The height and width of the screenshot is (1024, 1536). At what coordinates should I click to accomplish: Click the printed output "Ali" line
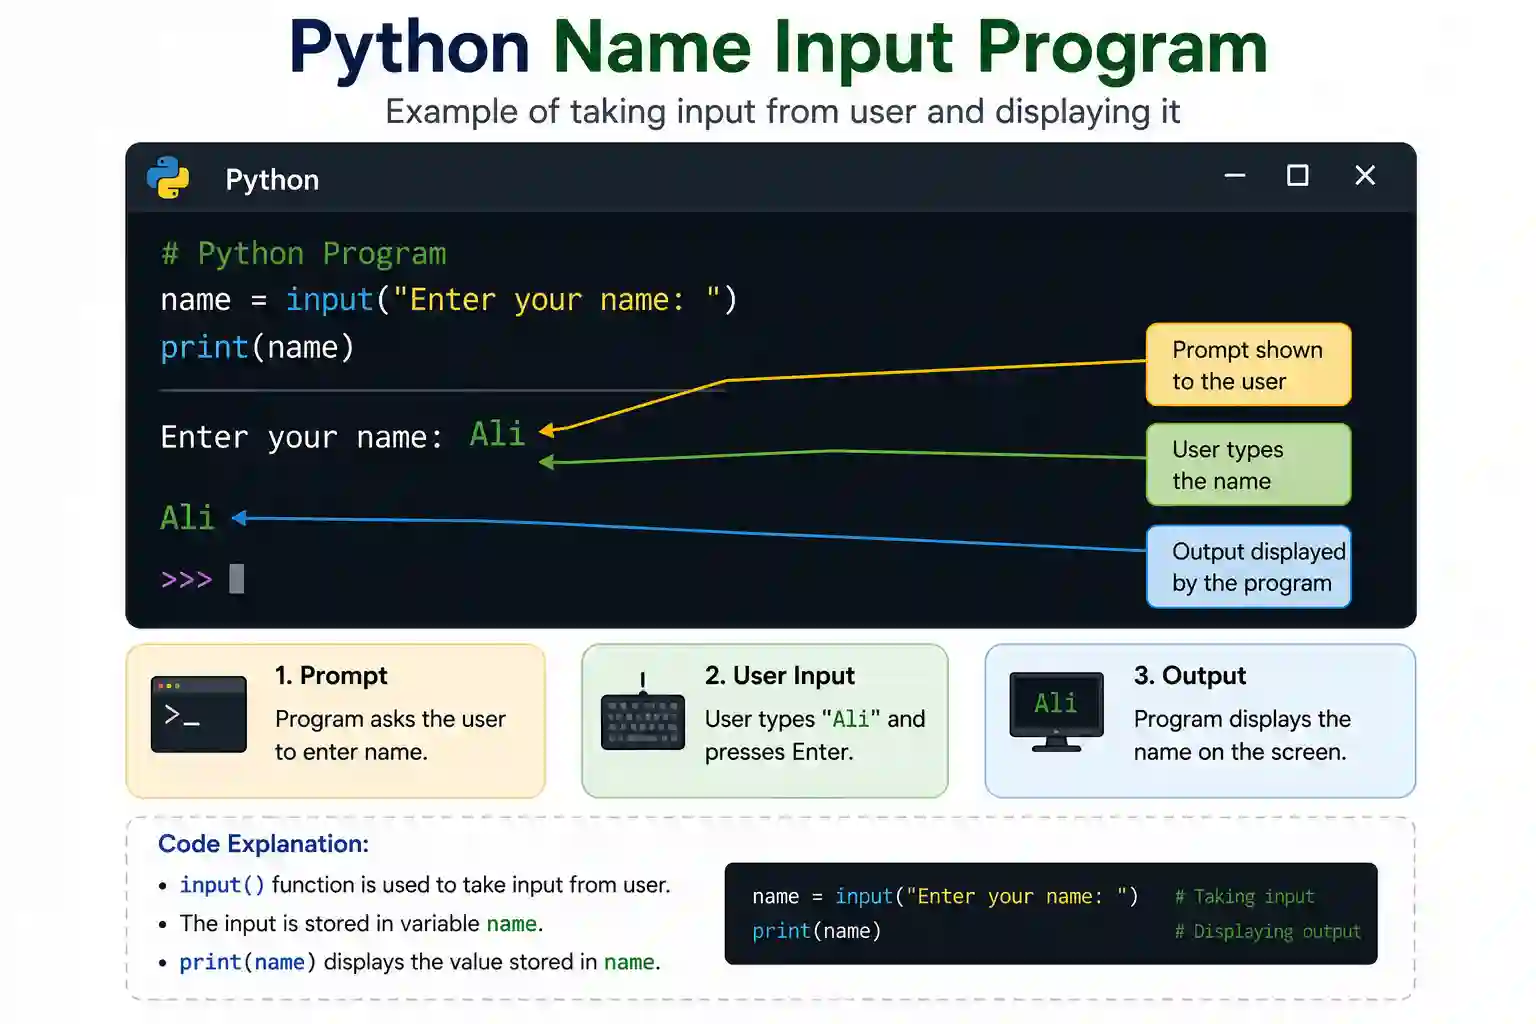click(188, 518)
